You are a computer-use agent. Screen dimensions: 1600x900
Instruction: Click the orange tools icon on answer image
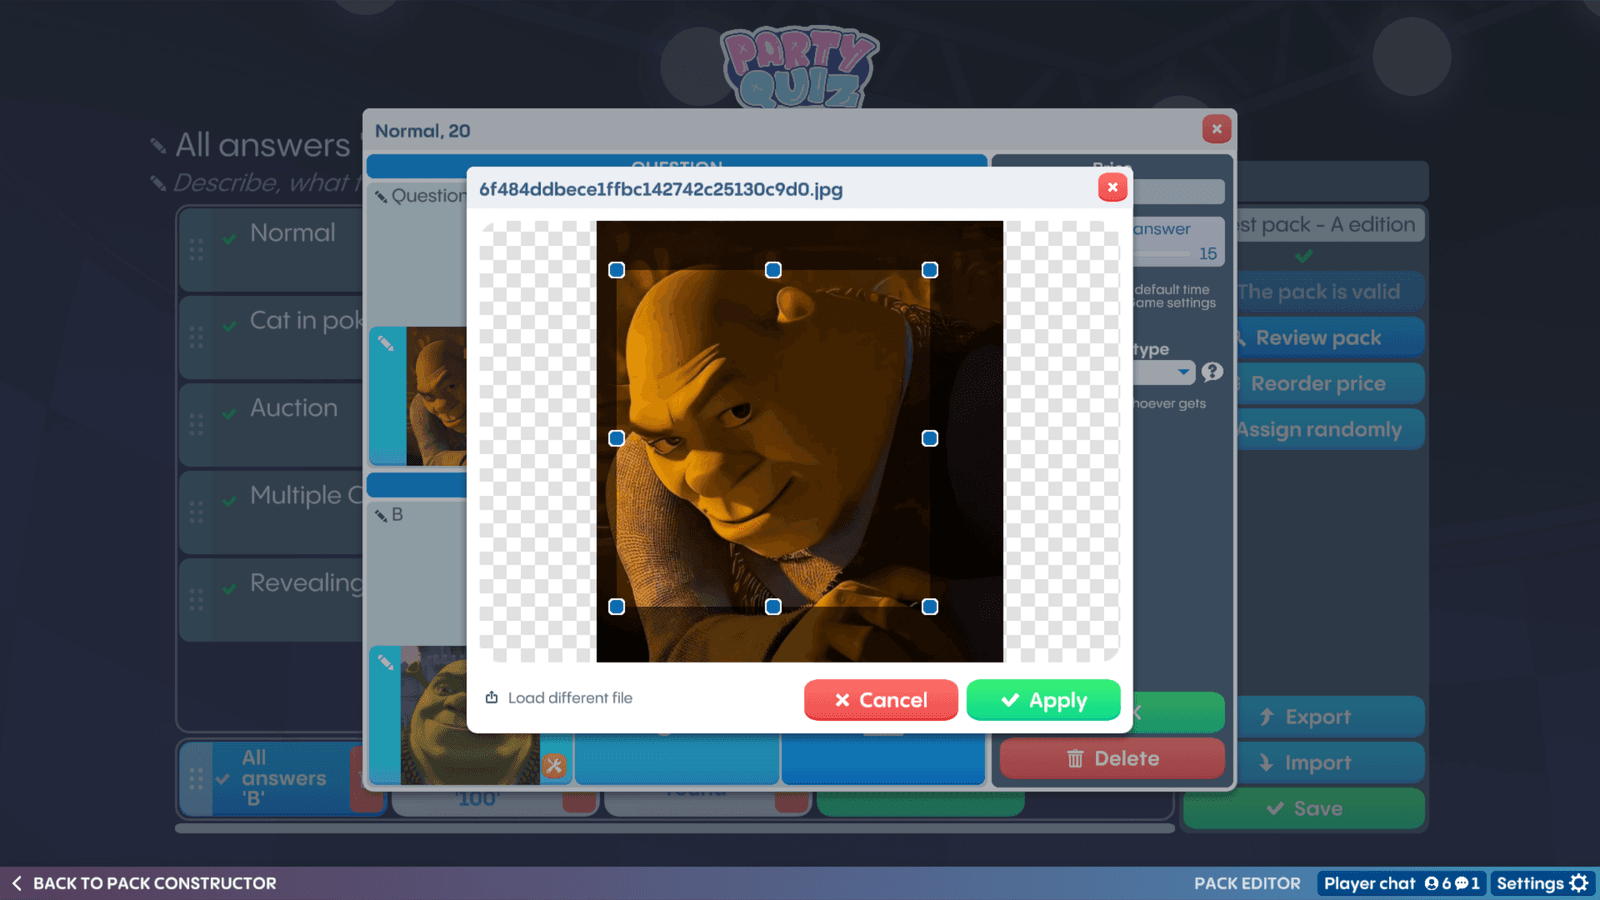tap(554, 766)
